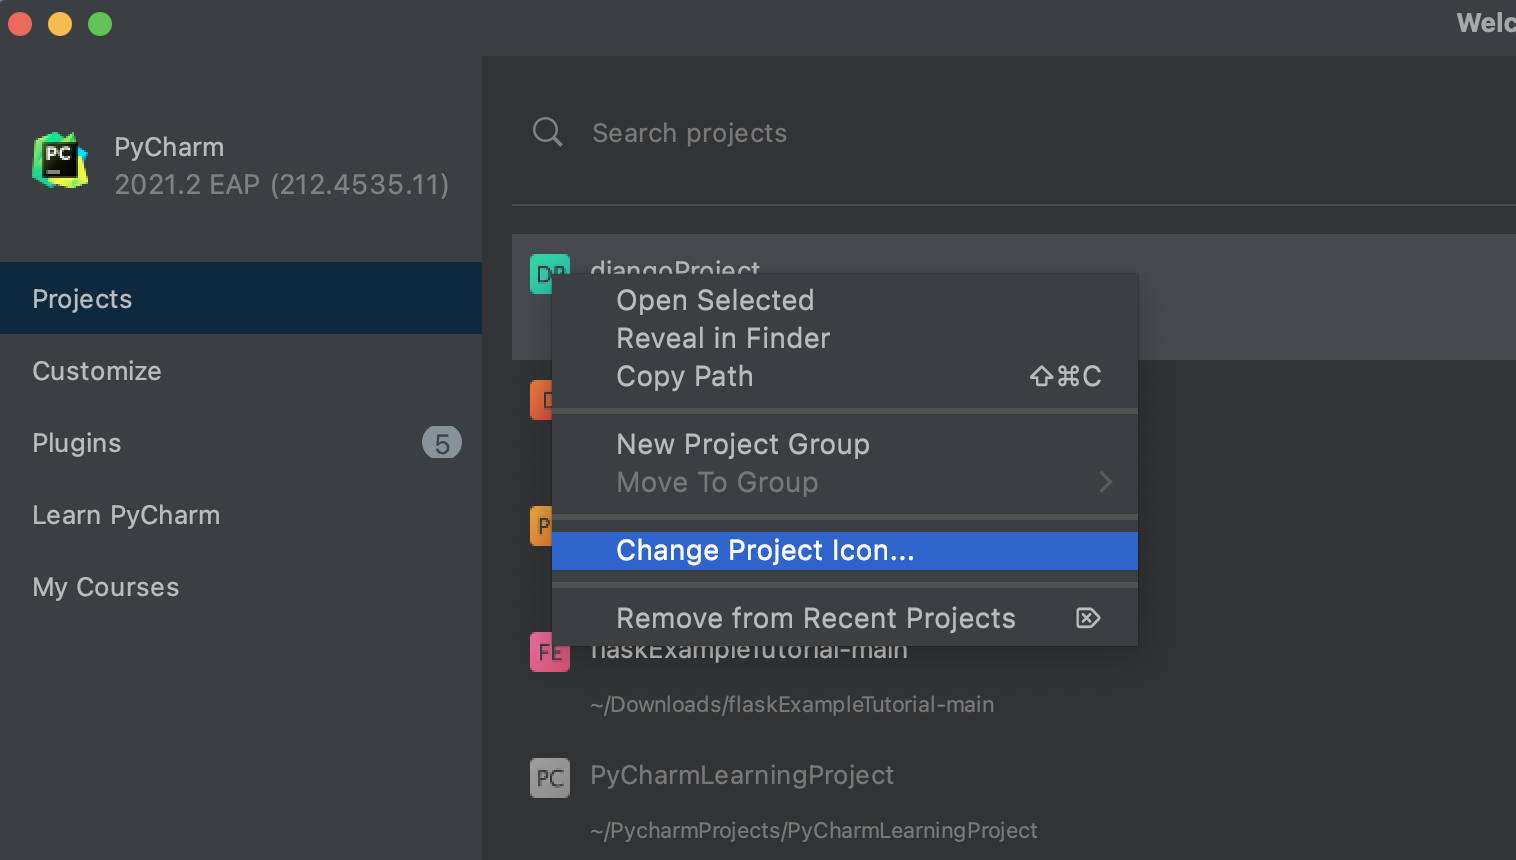This screenshot has width=1516, height=860.
Task: Expand the Move To Group submenu arrow
Action: 1105,482
